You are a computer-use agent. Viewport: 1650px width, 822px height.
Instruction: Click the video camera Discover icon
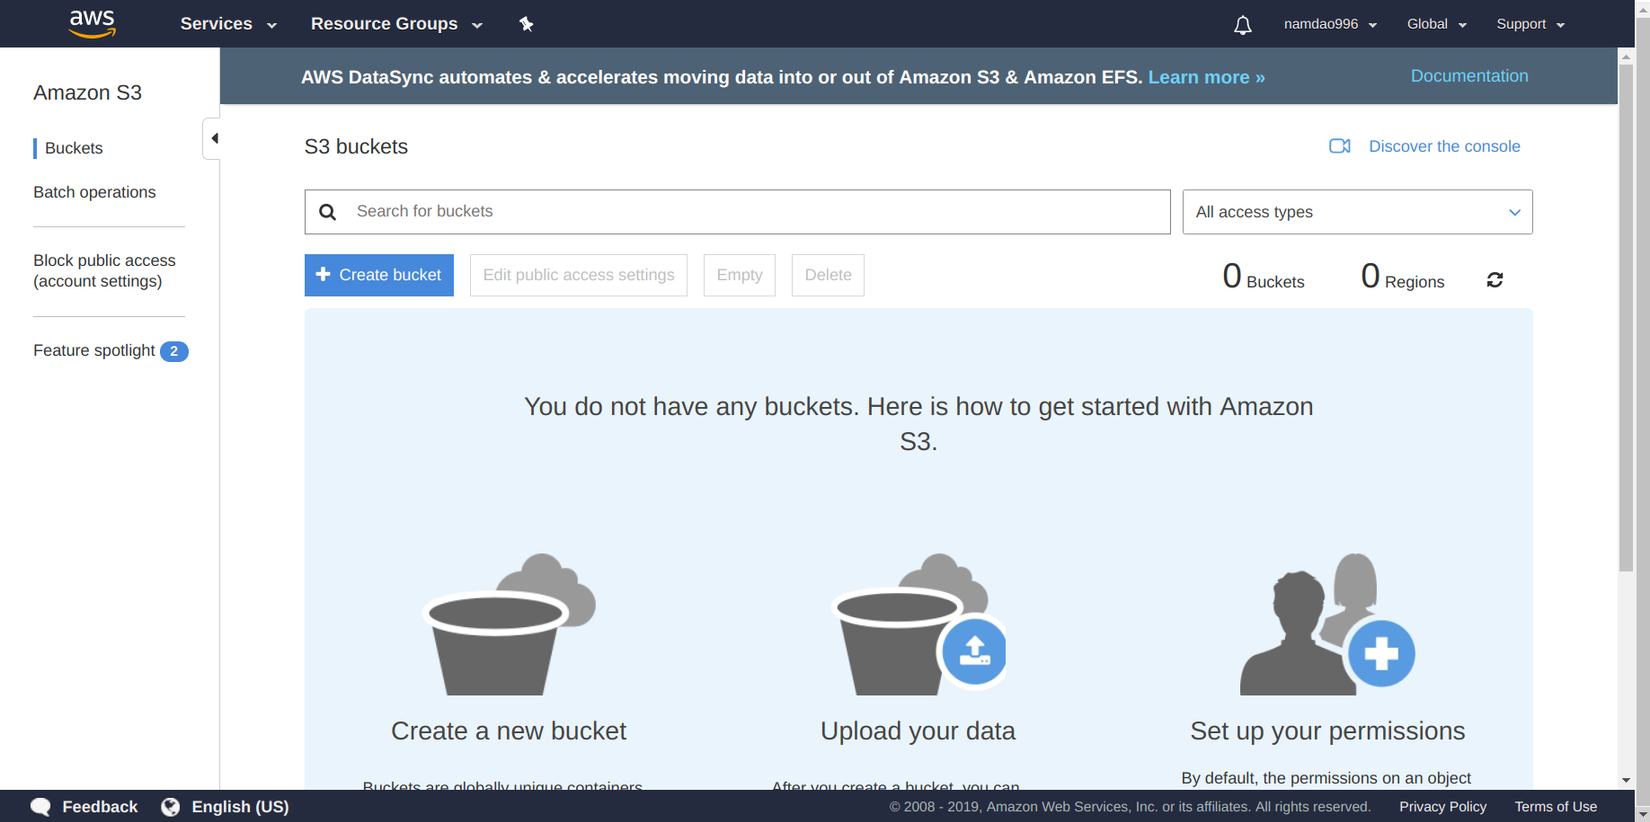tap(1339, 146)
